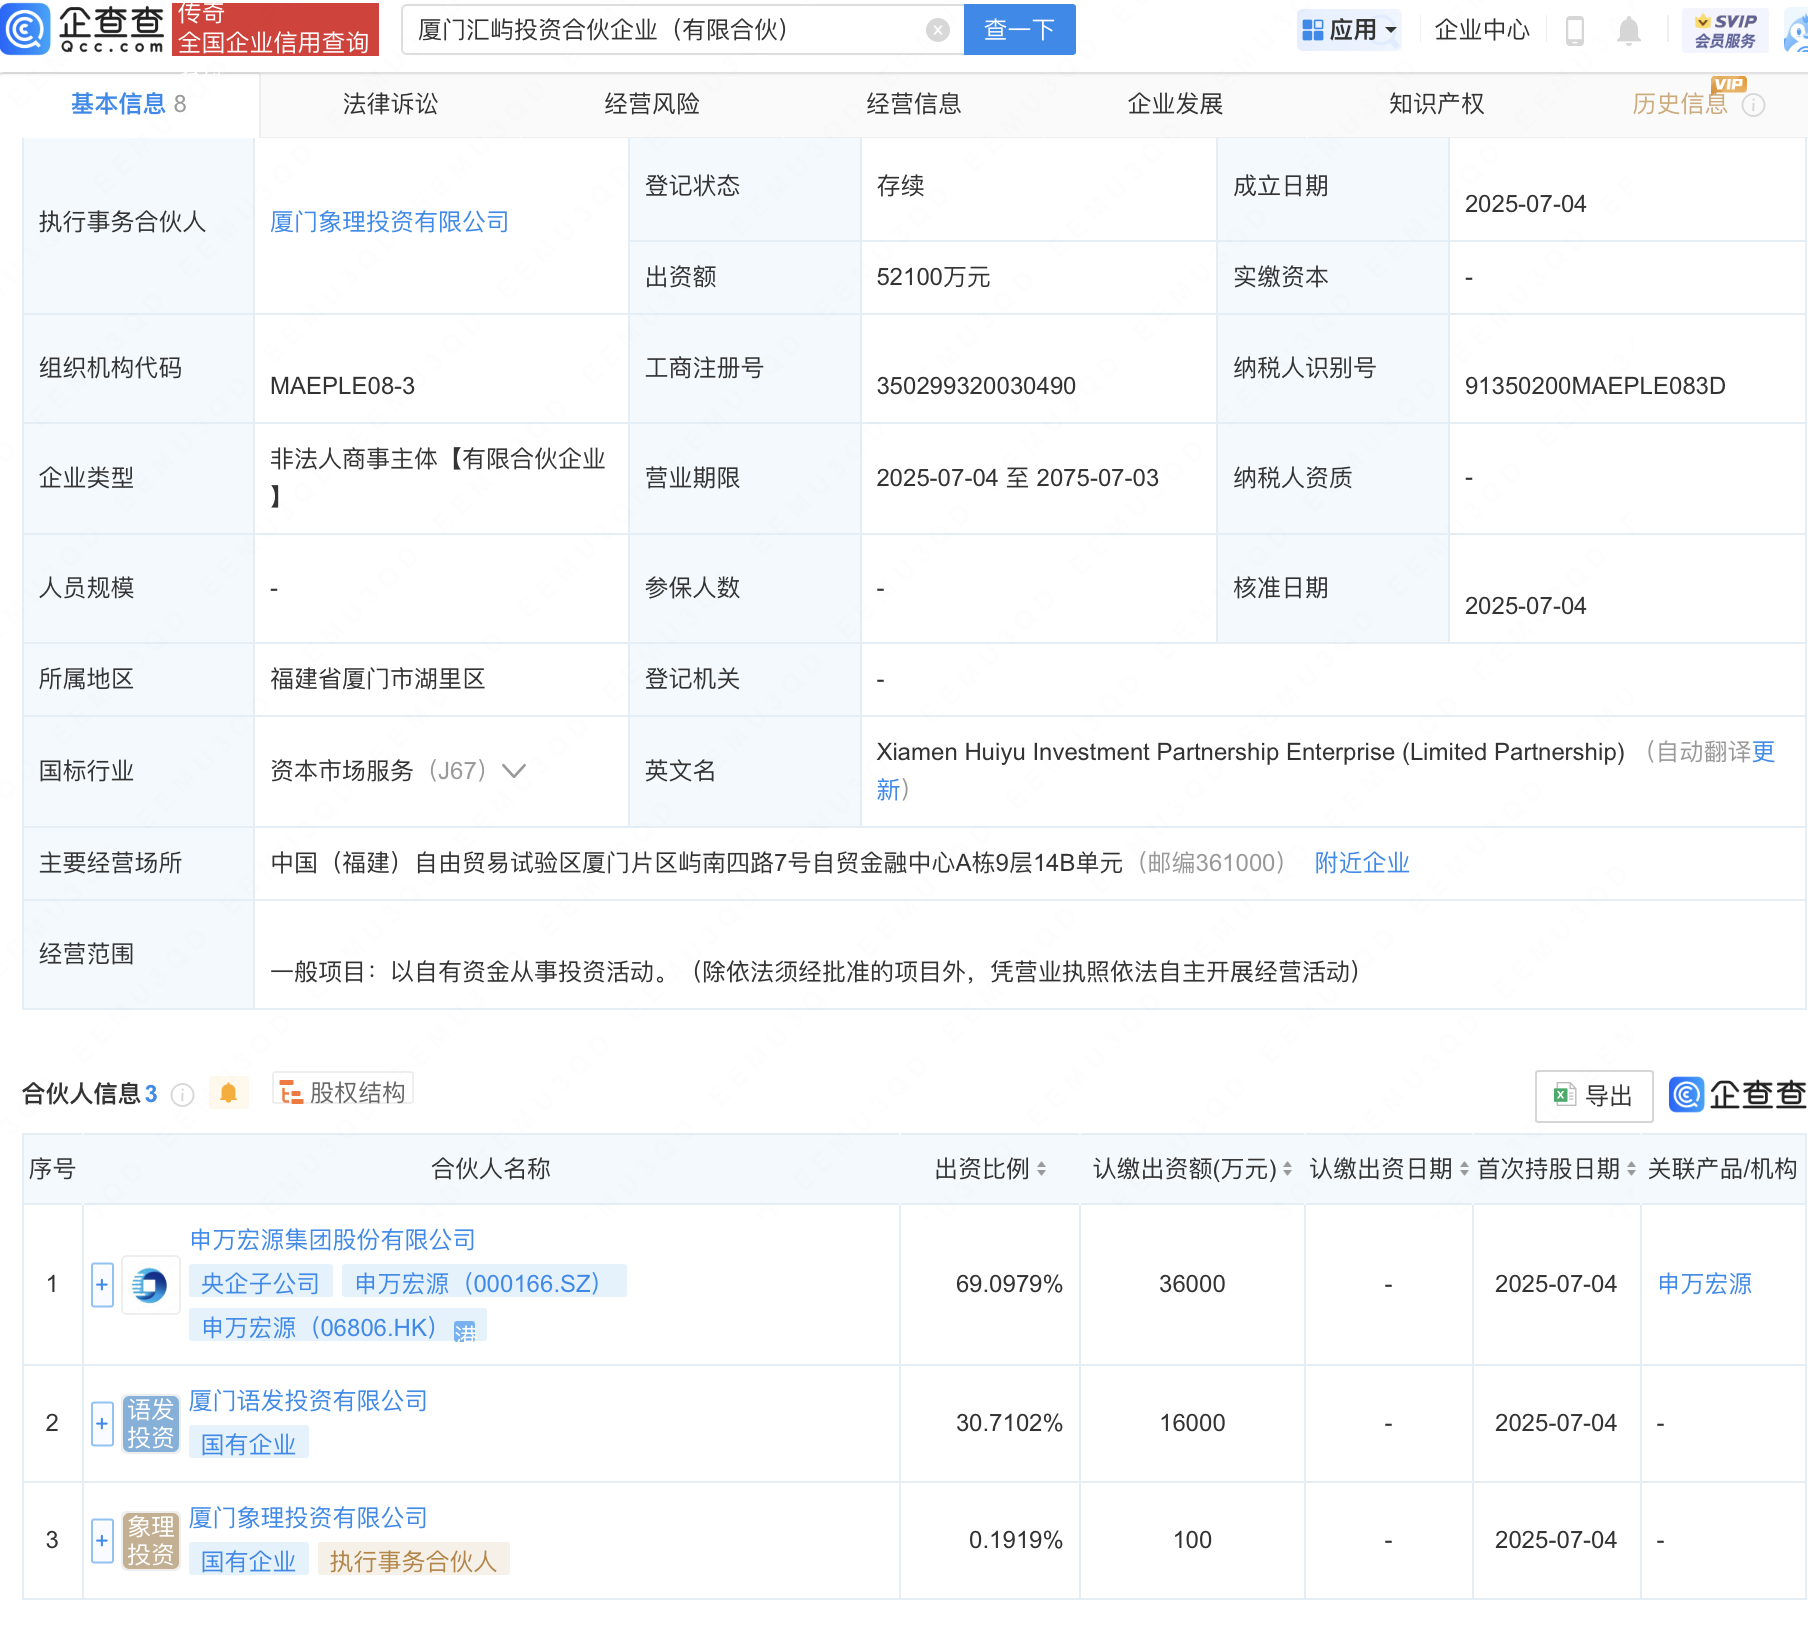Click the orange bell alert beside 合伙人信息
Image resolution: width=1808 pixels, height=1626 pixels.
click(228, 1093)
